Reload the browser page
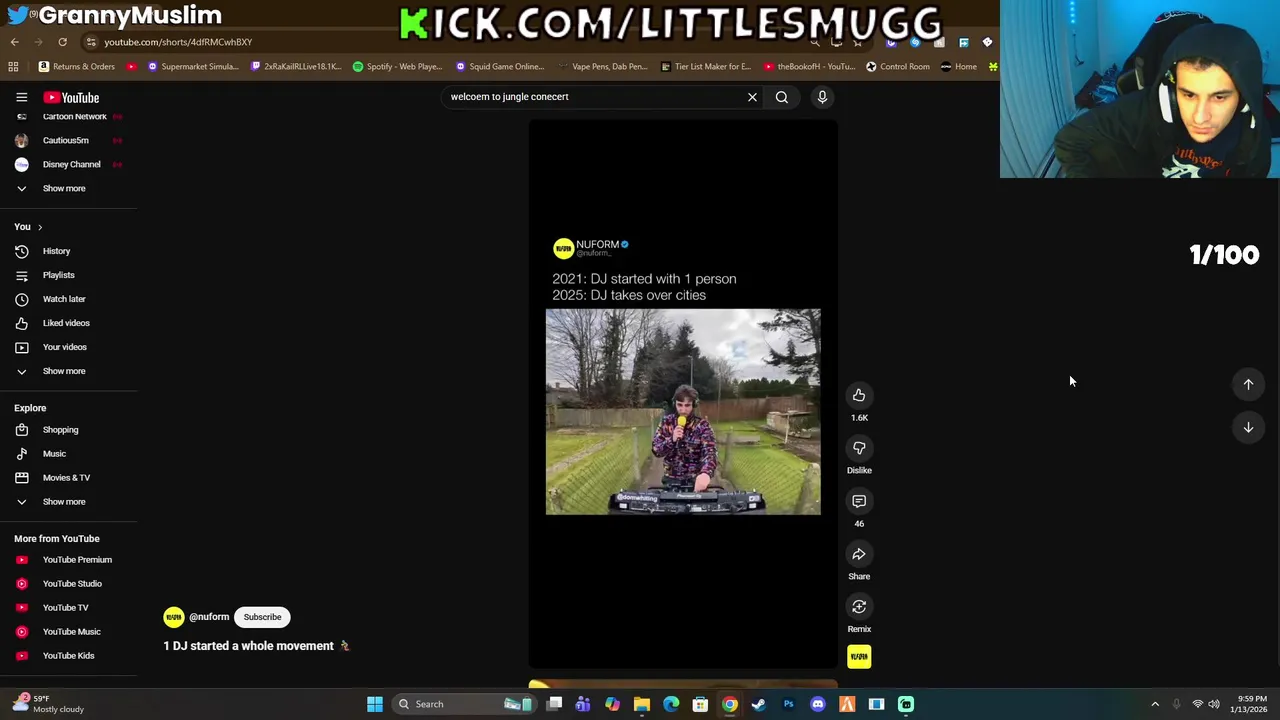 [x=62, y=42]
